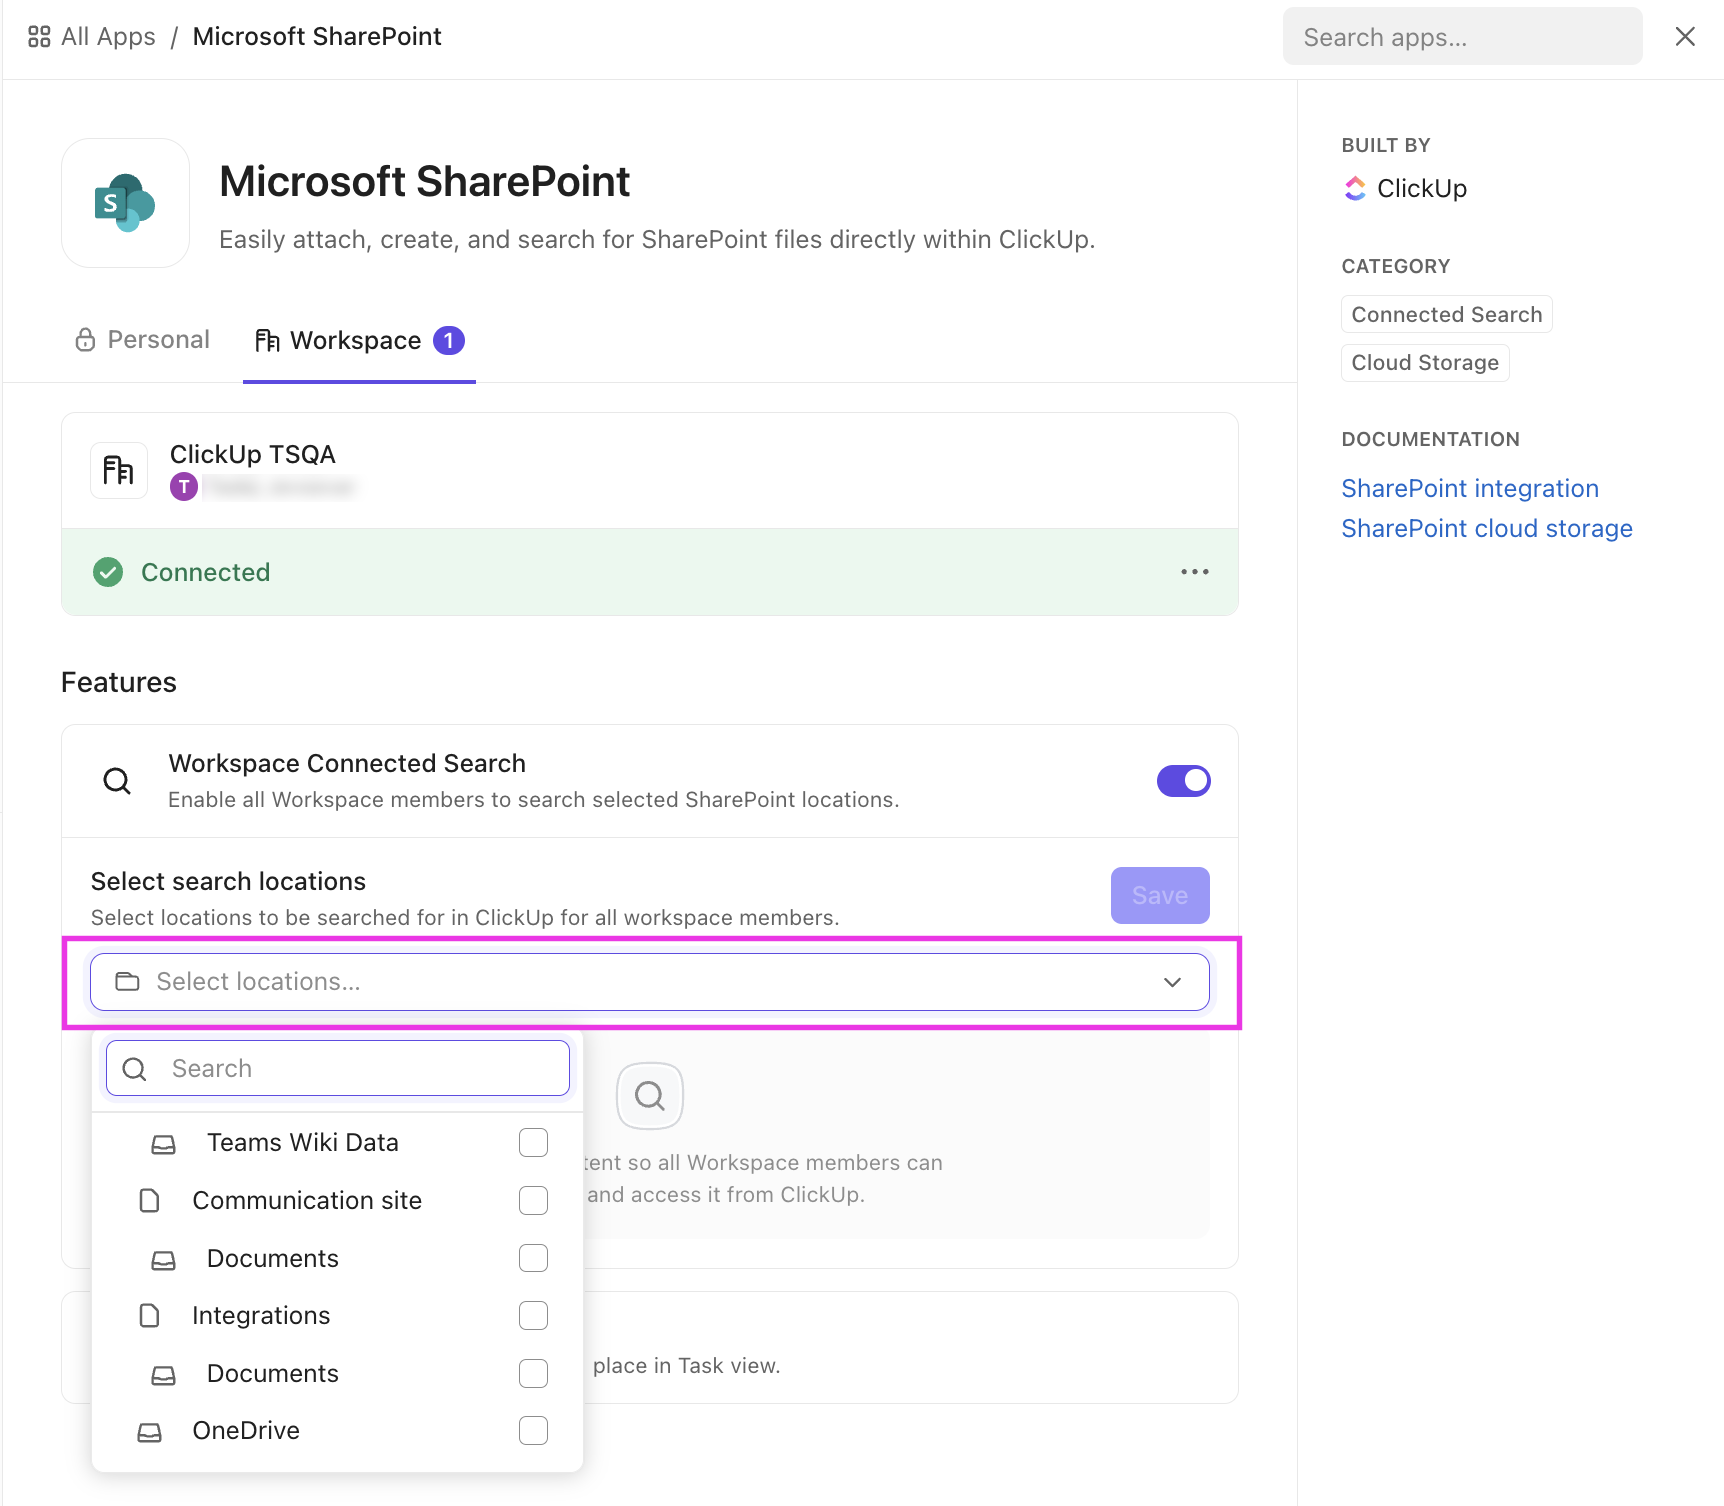Click the Microsoft SharePoint logo icon
The width and height of the screenshot is (1724, 1506).
click(x=125, y=203)
